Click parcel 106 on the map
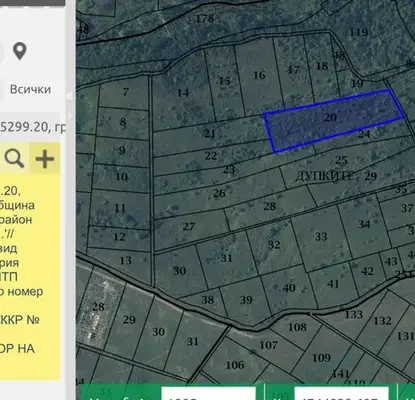The width and height of the screenshot is (415, 400). 235,365
